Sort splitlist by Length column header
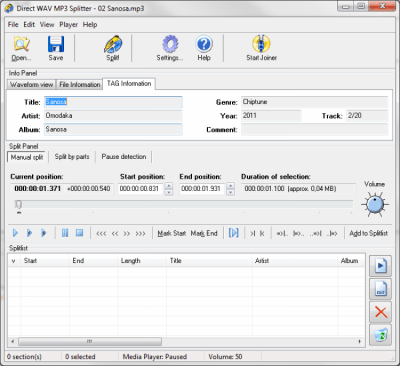This screenshot has height=366, width=400. tap(142, 261)
